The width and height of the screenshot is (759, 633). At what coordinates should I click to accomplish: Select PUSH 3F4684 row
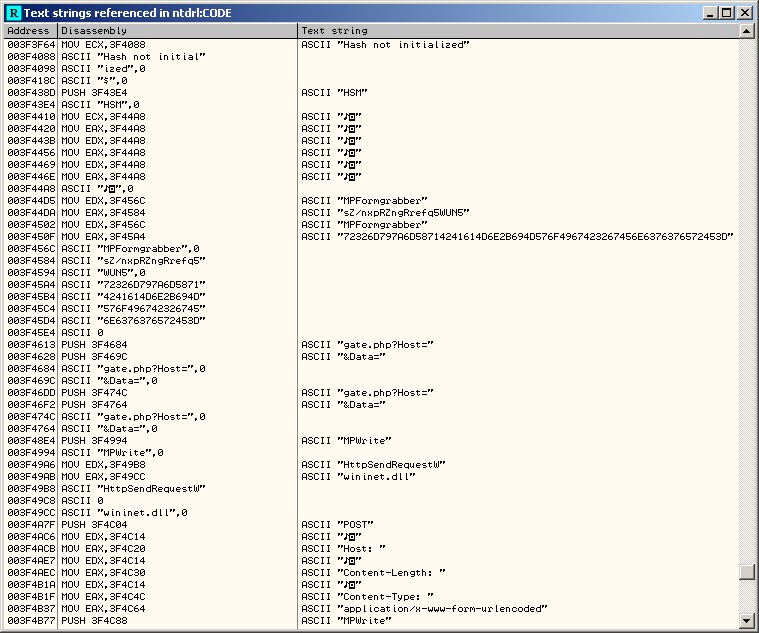[x=372, y=345]
